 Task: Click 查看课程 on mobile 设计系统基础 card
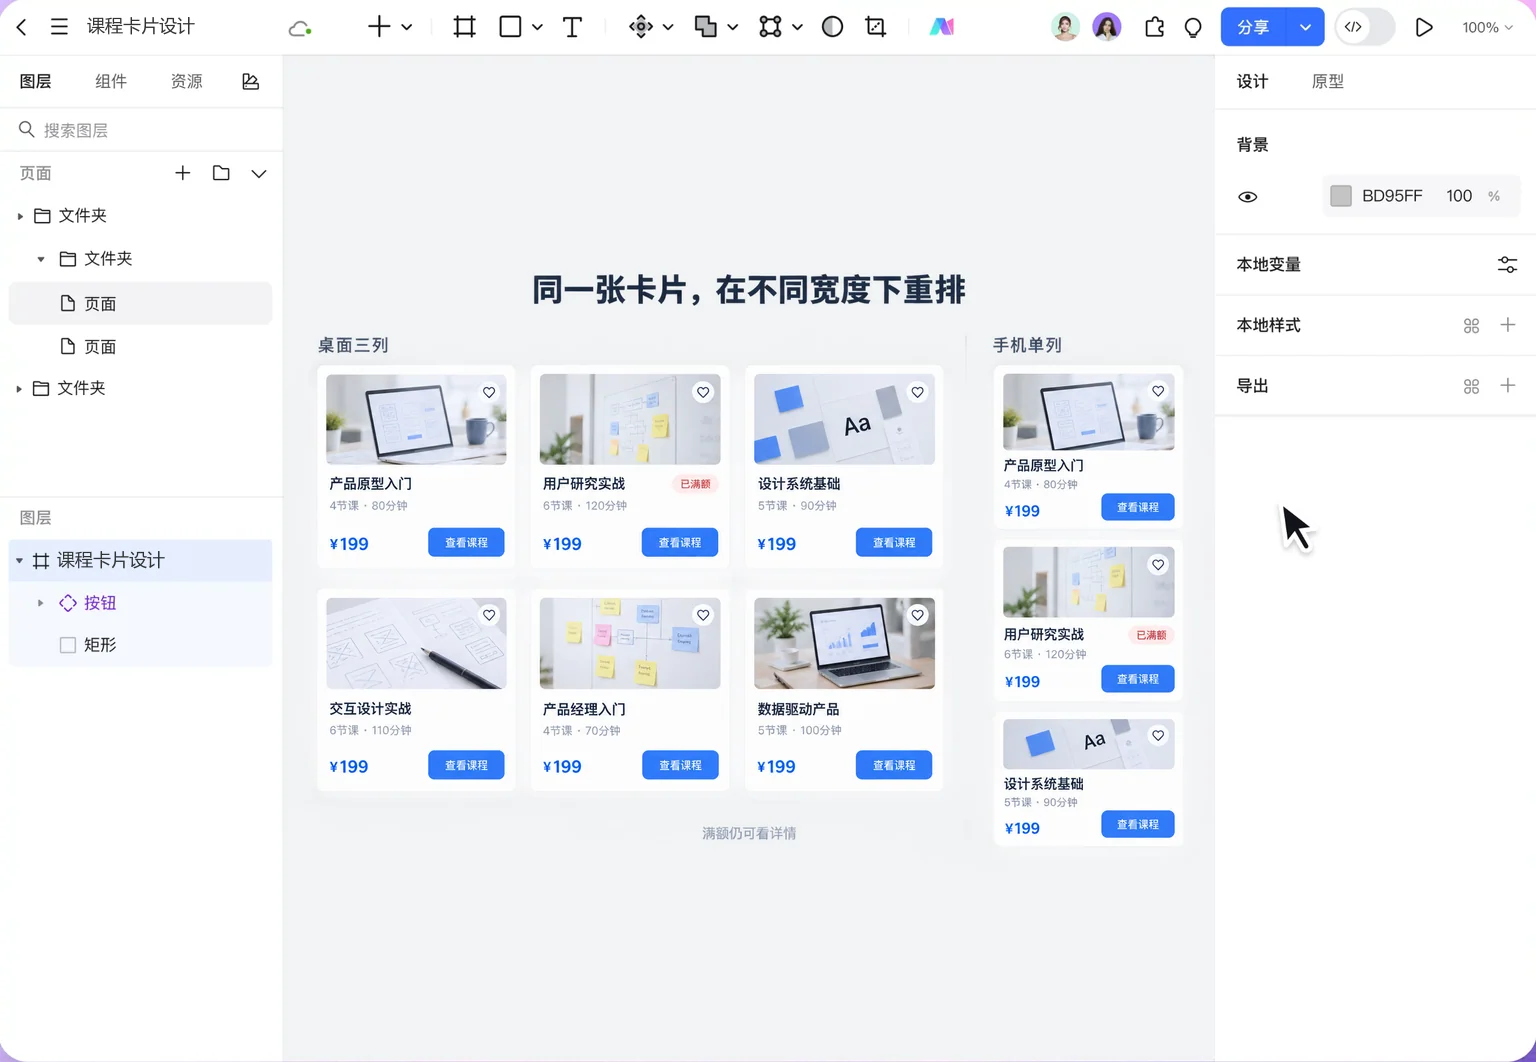click(1138, 824)
